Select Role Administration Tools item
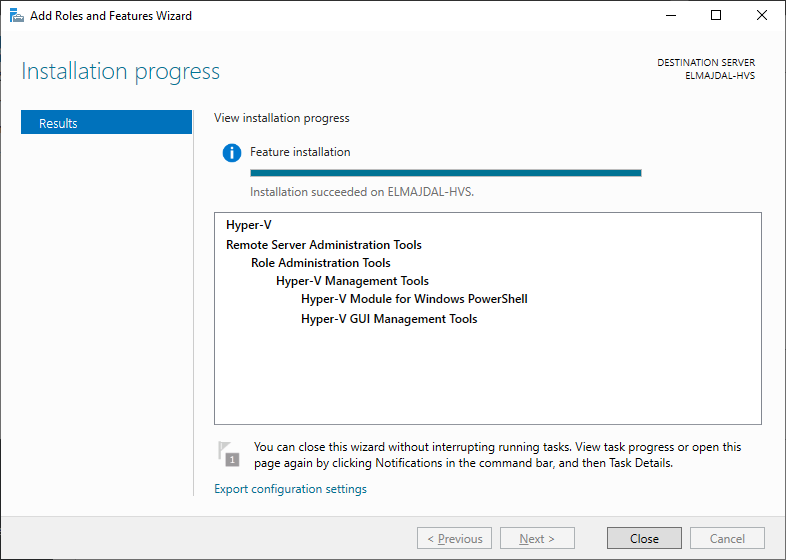Screen dimensions: 786x560 pyautogui.click(x=320, y=263)
